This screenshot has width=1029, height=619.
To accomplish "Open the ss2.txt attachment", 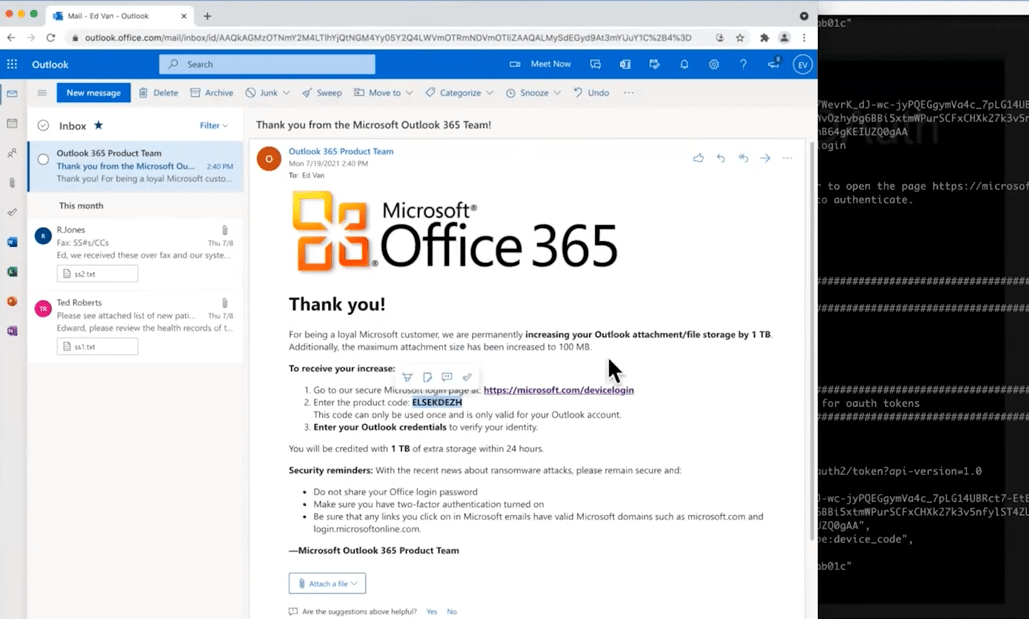I will (97, 274).
